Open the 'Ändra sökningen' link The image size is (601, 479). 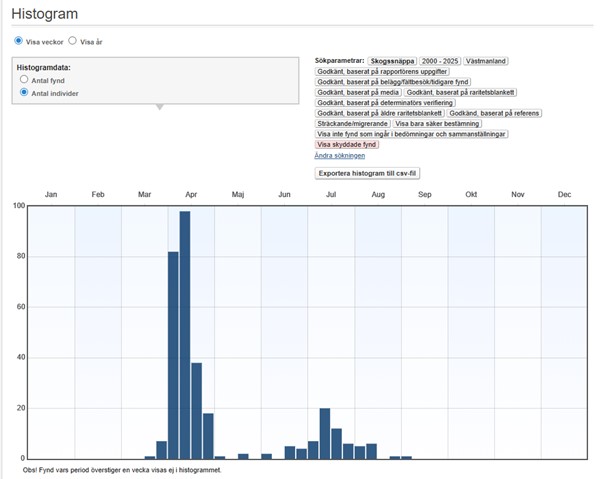[x=339, y=155]
